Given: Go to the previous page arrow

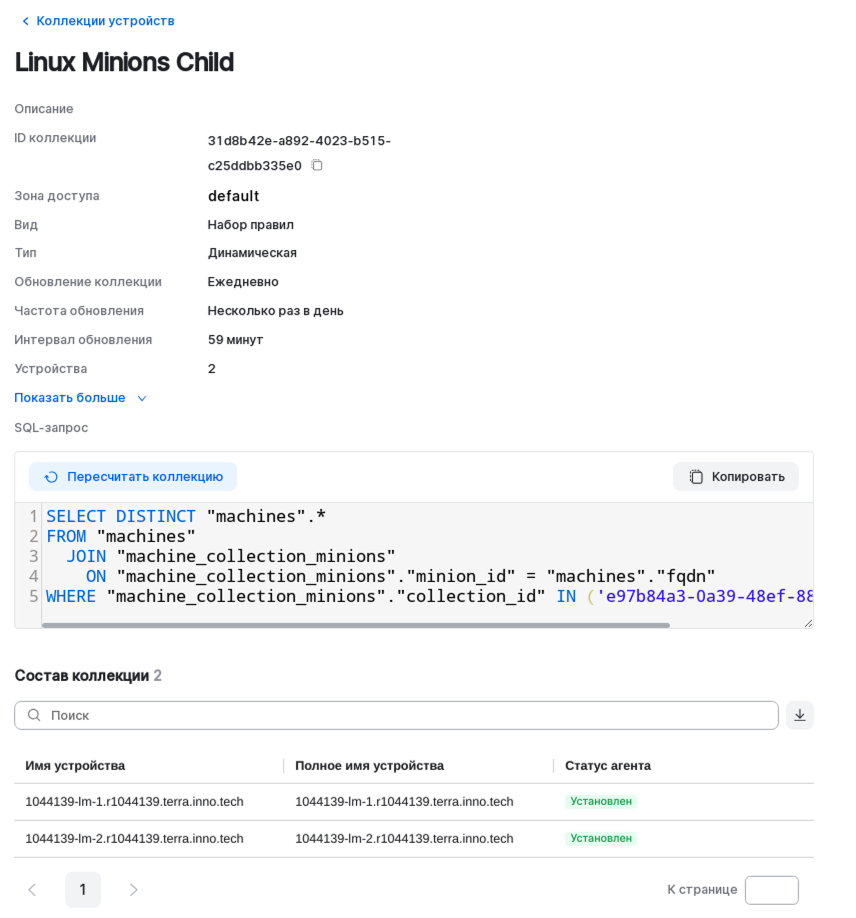Looking at the screenshot, I should point(32,889).
